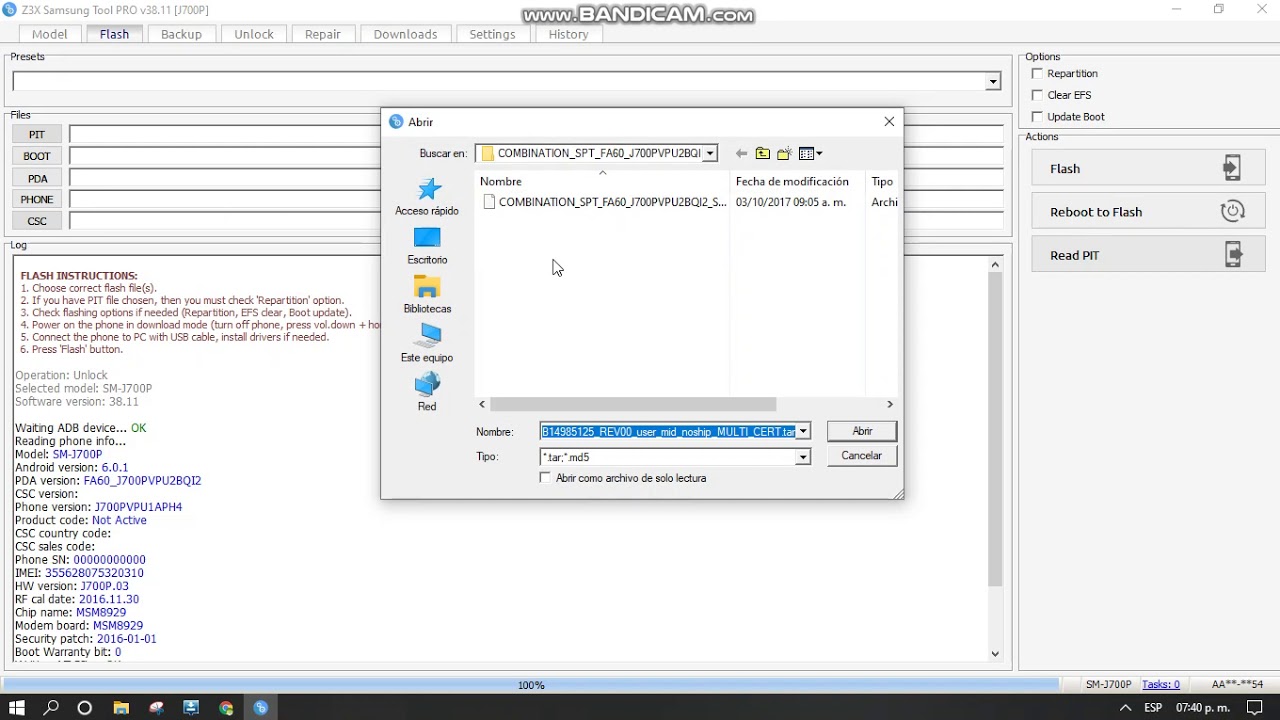This screenshot has height=720, width=1280.
Task: Close the Abrir dialog
Action: (889, 121)
